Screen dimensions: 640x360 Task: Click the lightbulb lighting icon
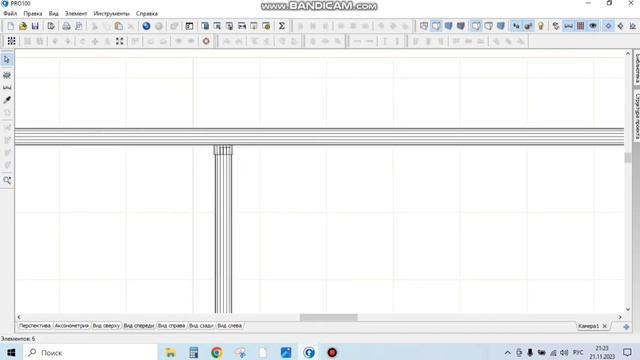541,26
